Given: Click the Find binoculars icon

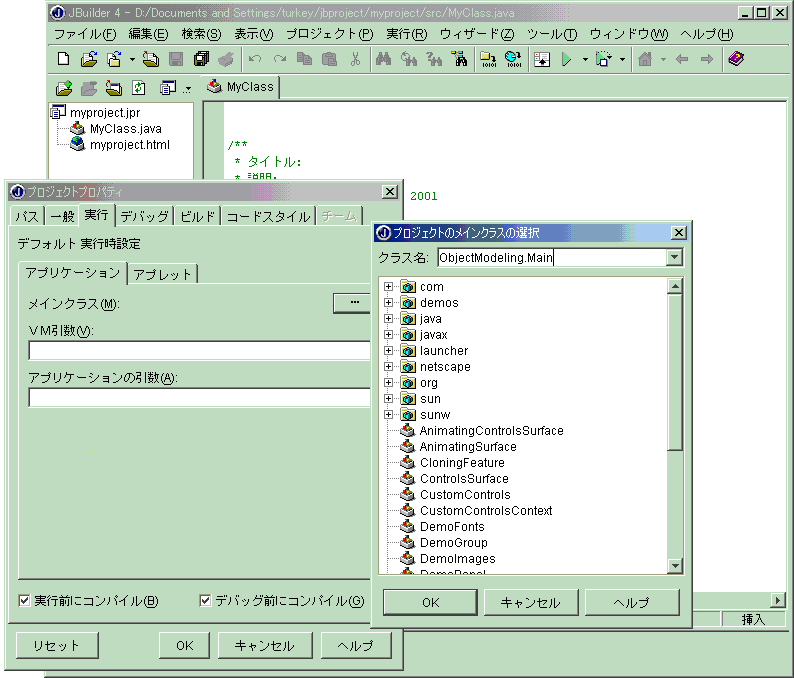Looking at the screenshot, I should (382, 60).
